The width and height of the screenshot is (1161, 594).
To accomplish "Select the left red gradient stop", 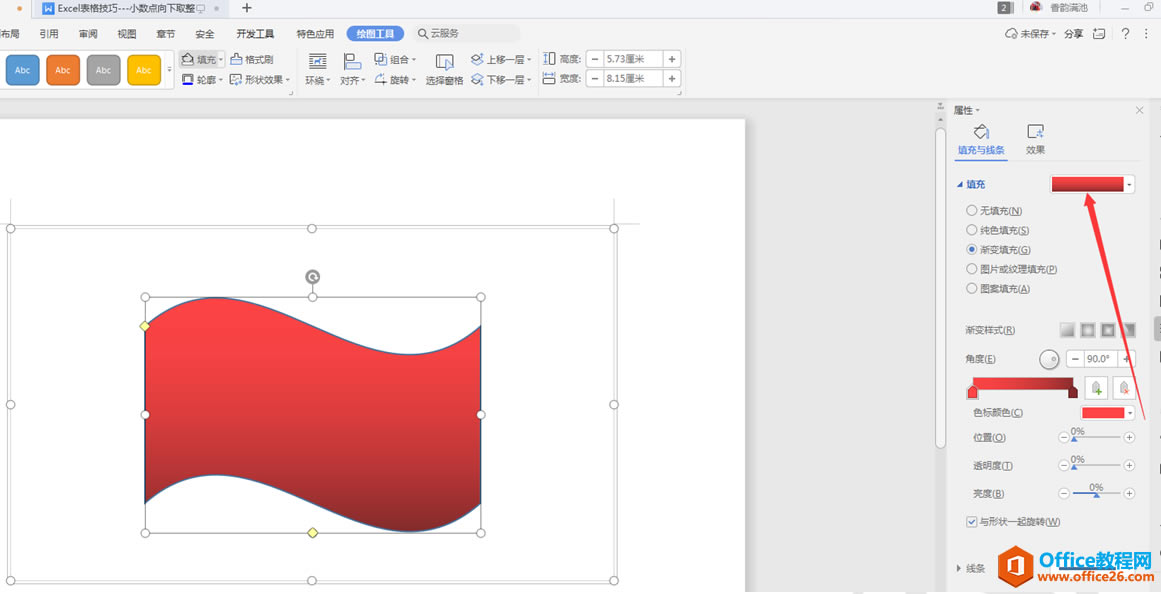I will point(972,392).
